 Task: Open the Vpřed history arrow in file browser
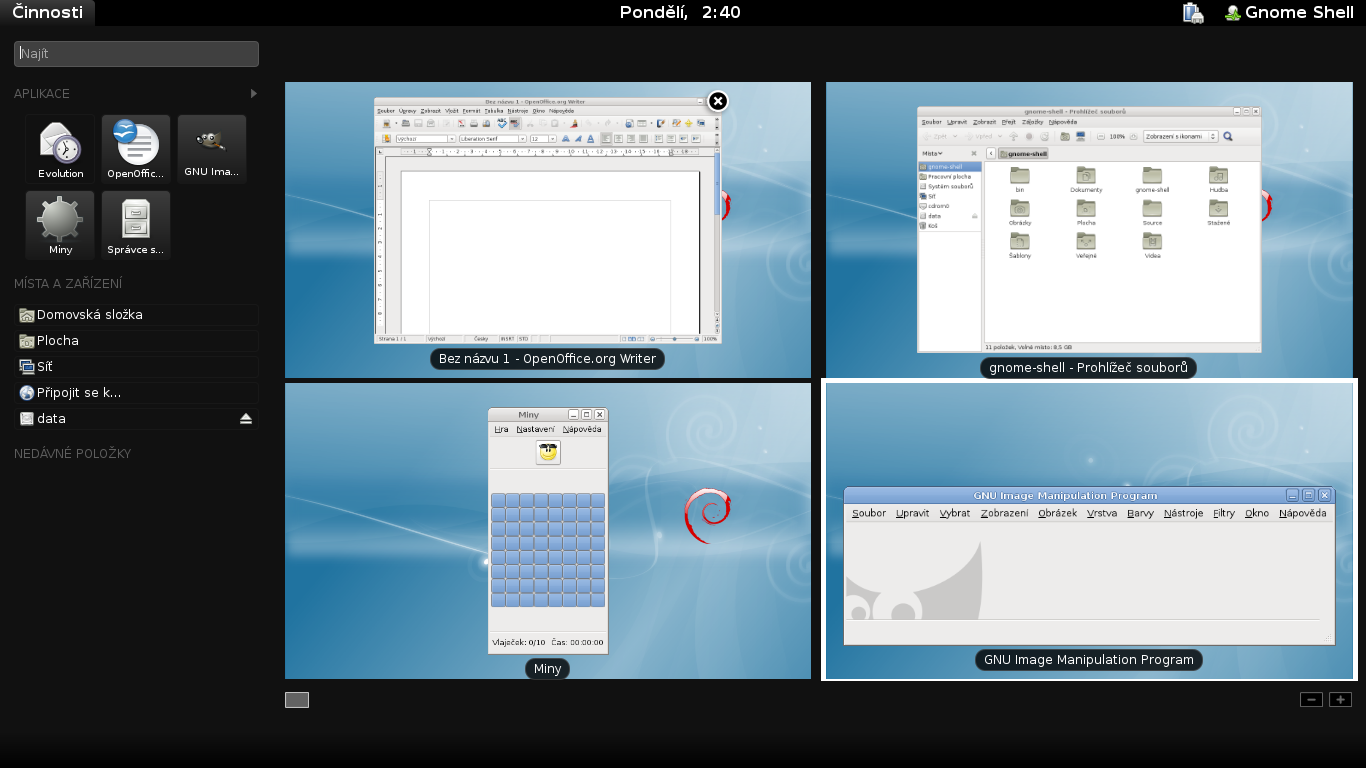coord(1000,136)
